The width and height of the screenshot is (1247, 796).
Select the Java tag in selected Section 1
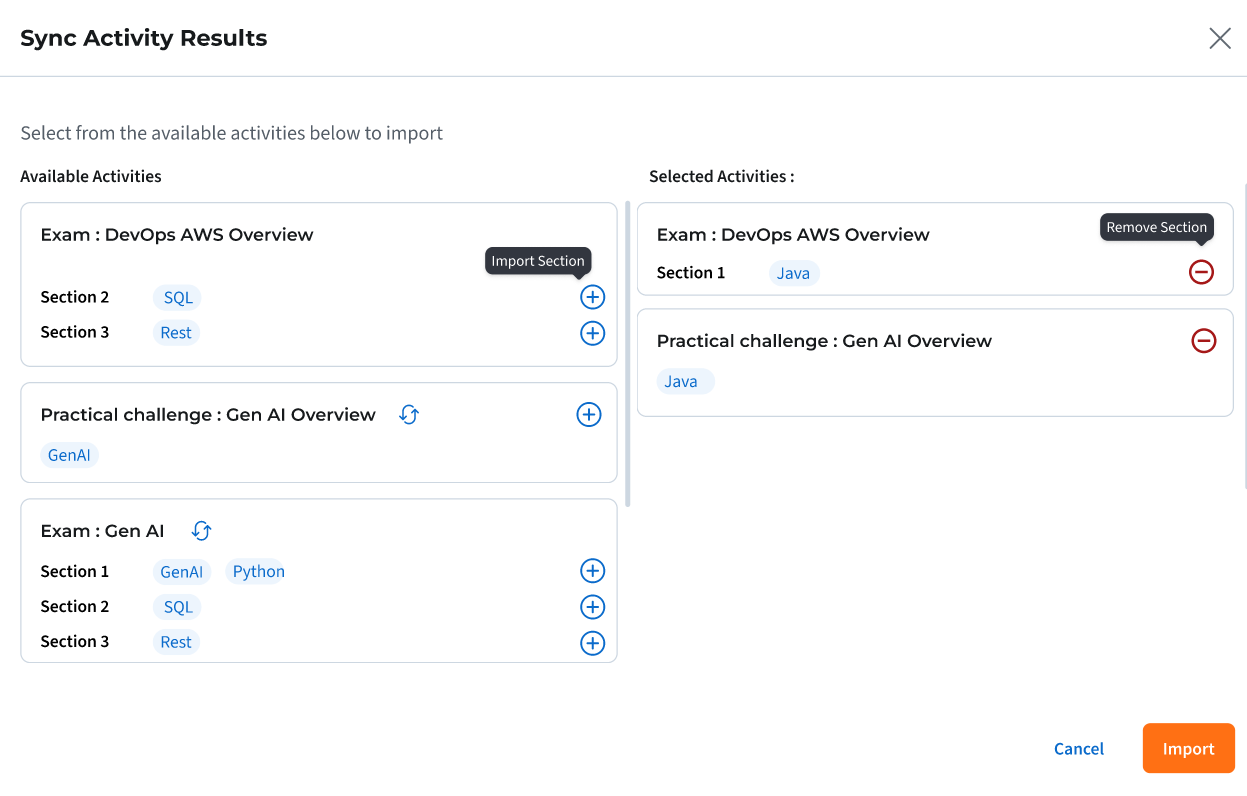pos(793,273)
